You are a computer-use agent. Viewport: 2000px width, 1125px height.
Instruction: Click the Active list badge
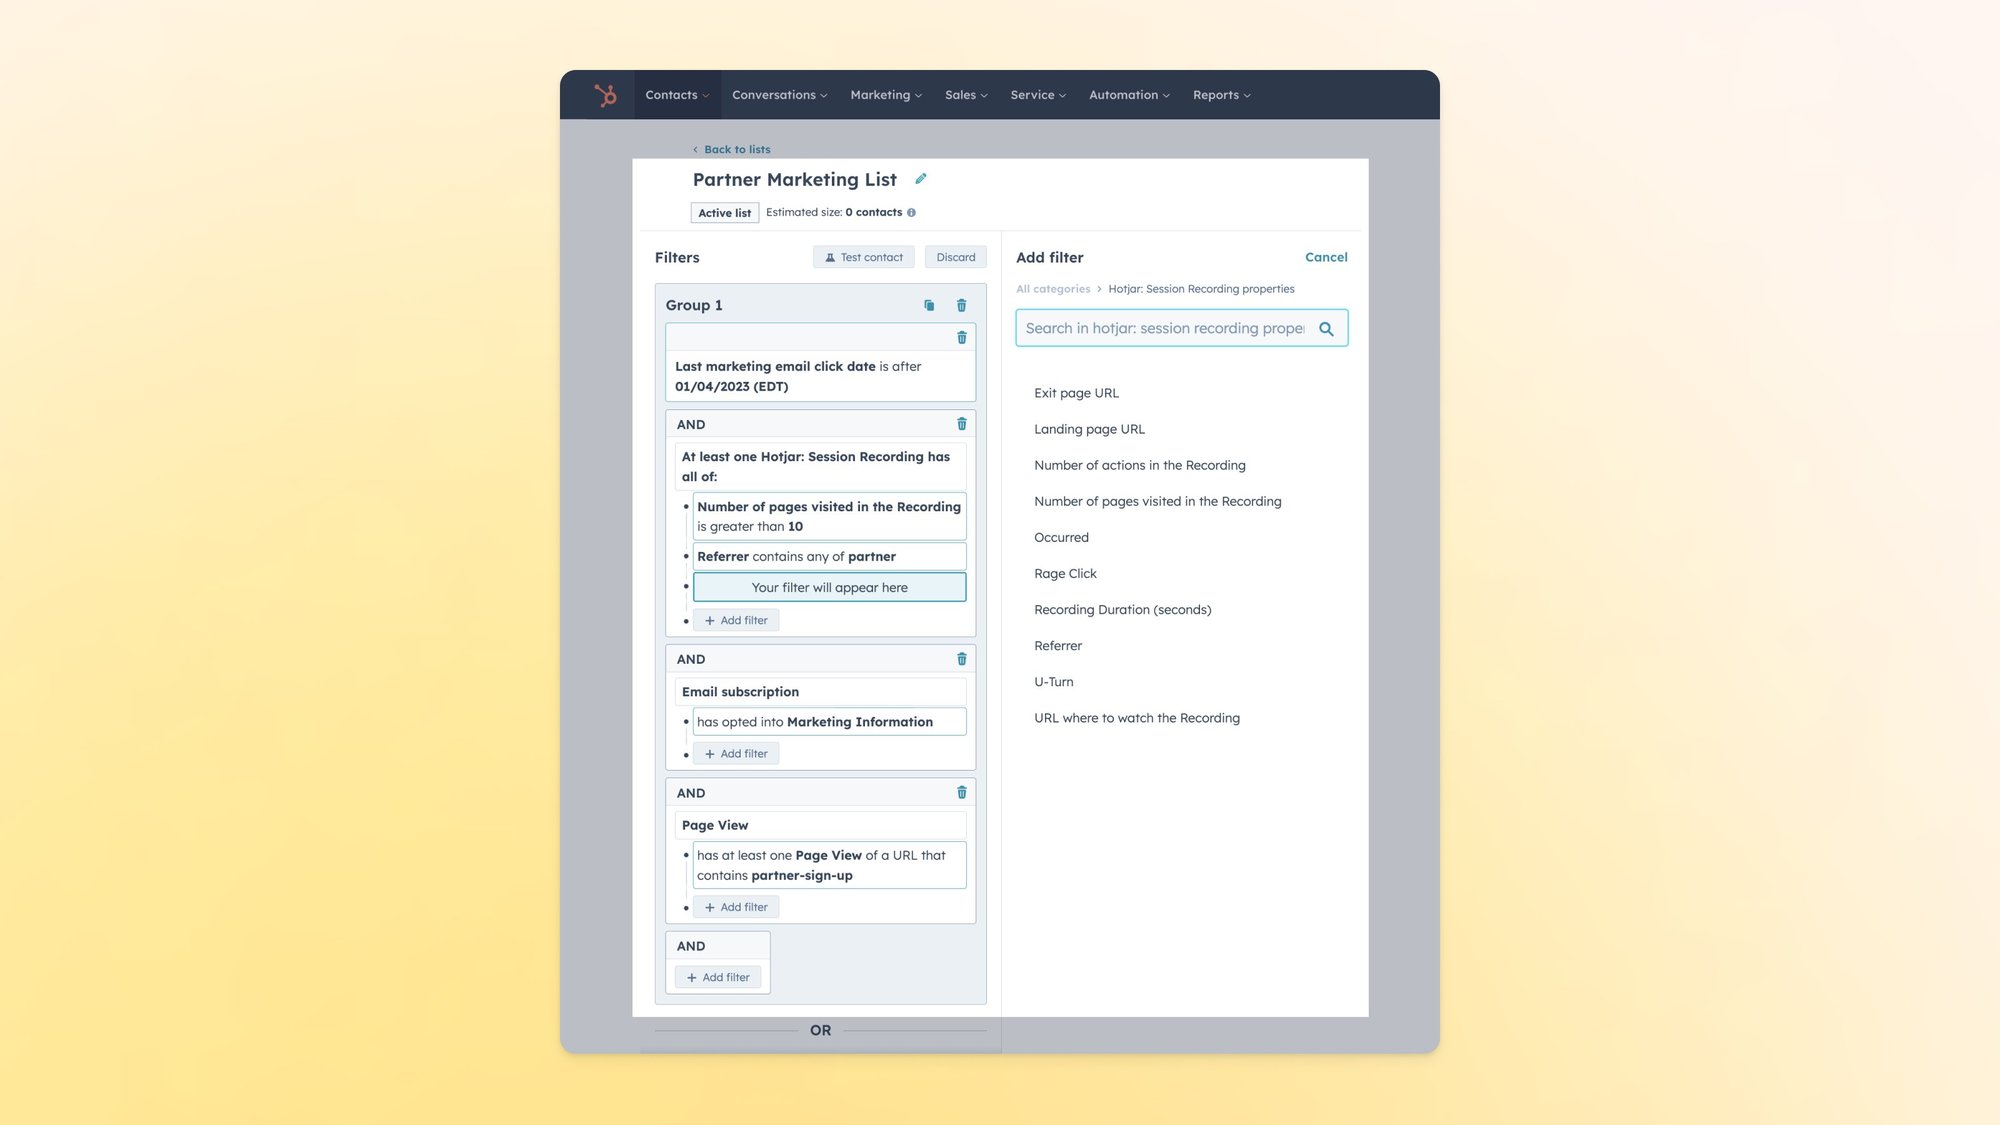click(x=724, y=213)
